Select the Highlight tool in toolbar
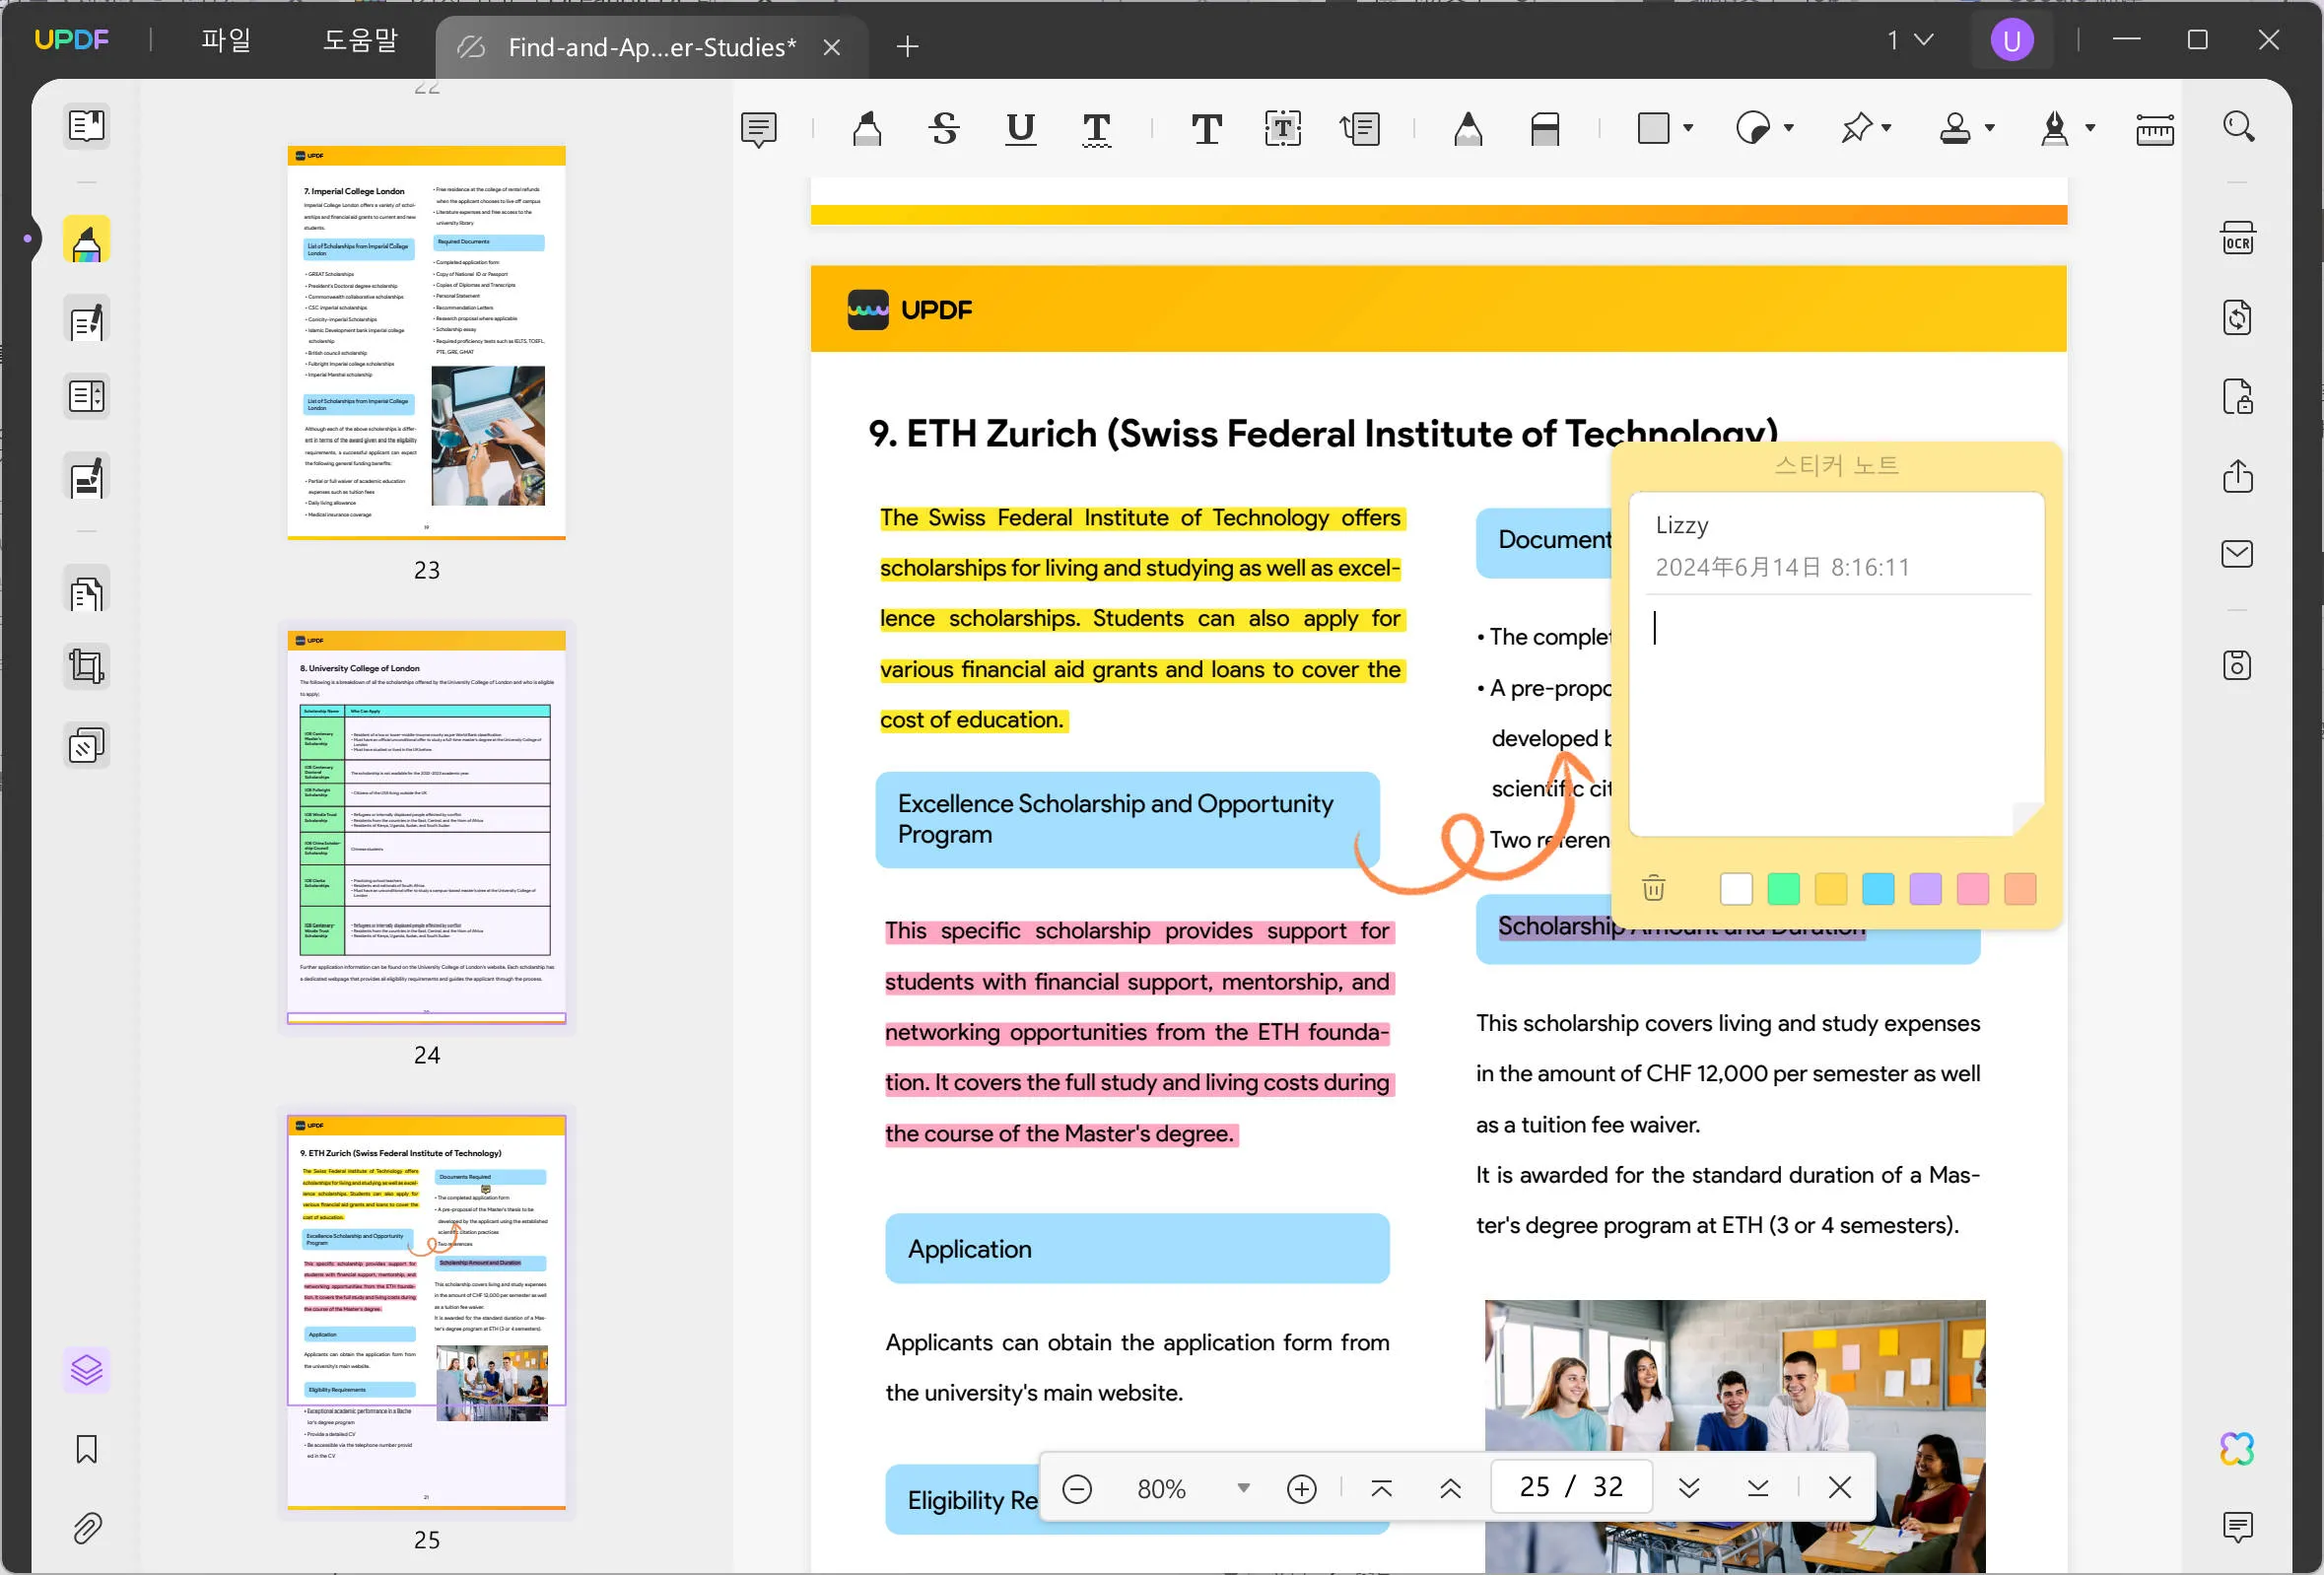Screen dimensions: 2324x1575 click(867, 129)
